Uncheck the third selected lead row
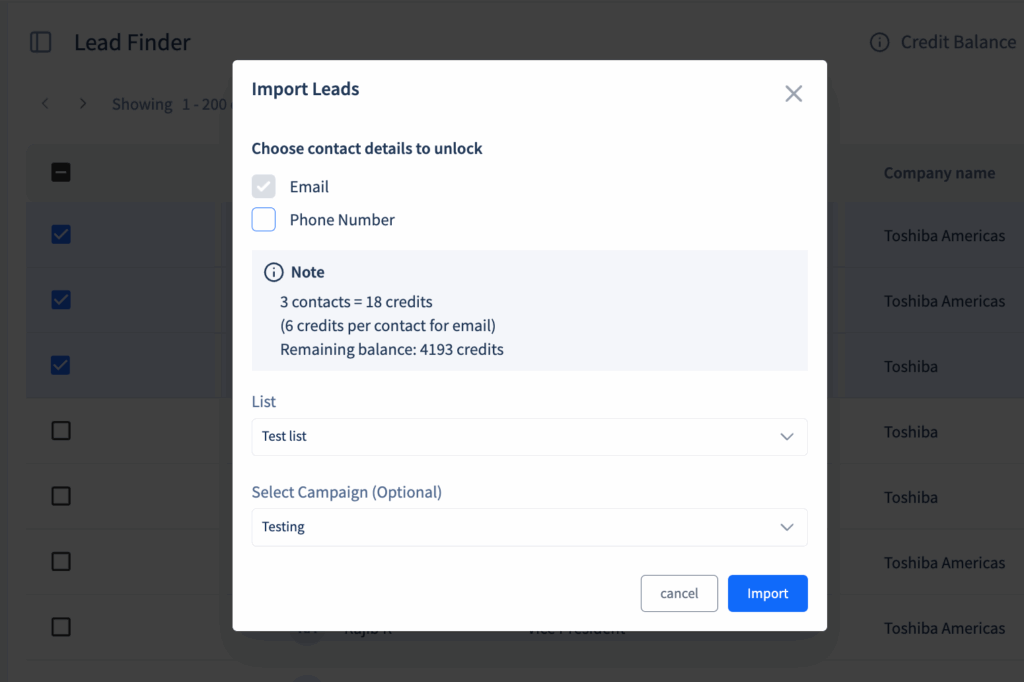The image size is (1024, 682). (61, 366)
